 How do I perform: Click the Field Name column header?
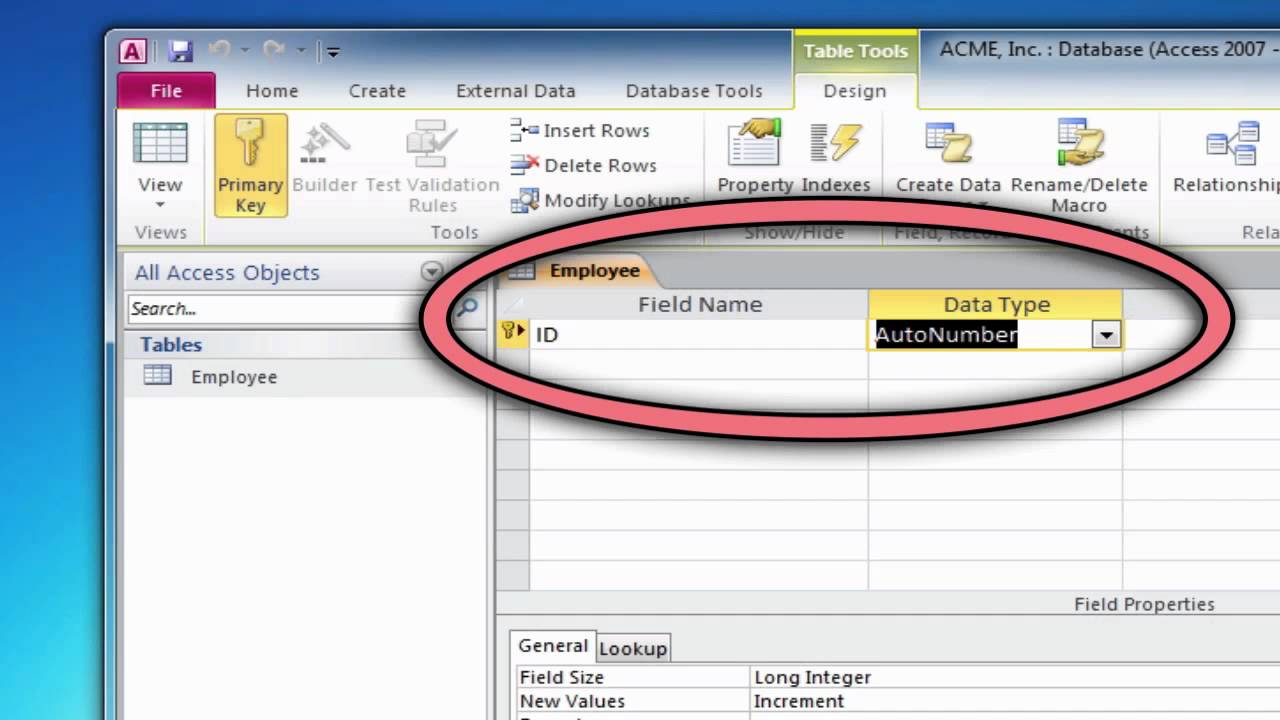coord(699,304)
